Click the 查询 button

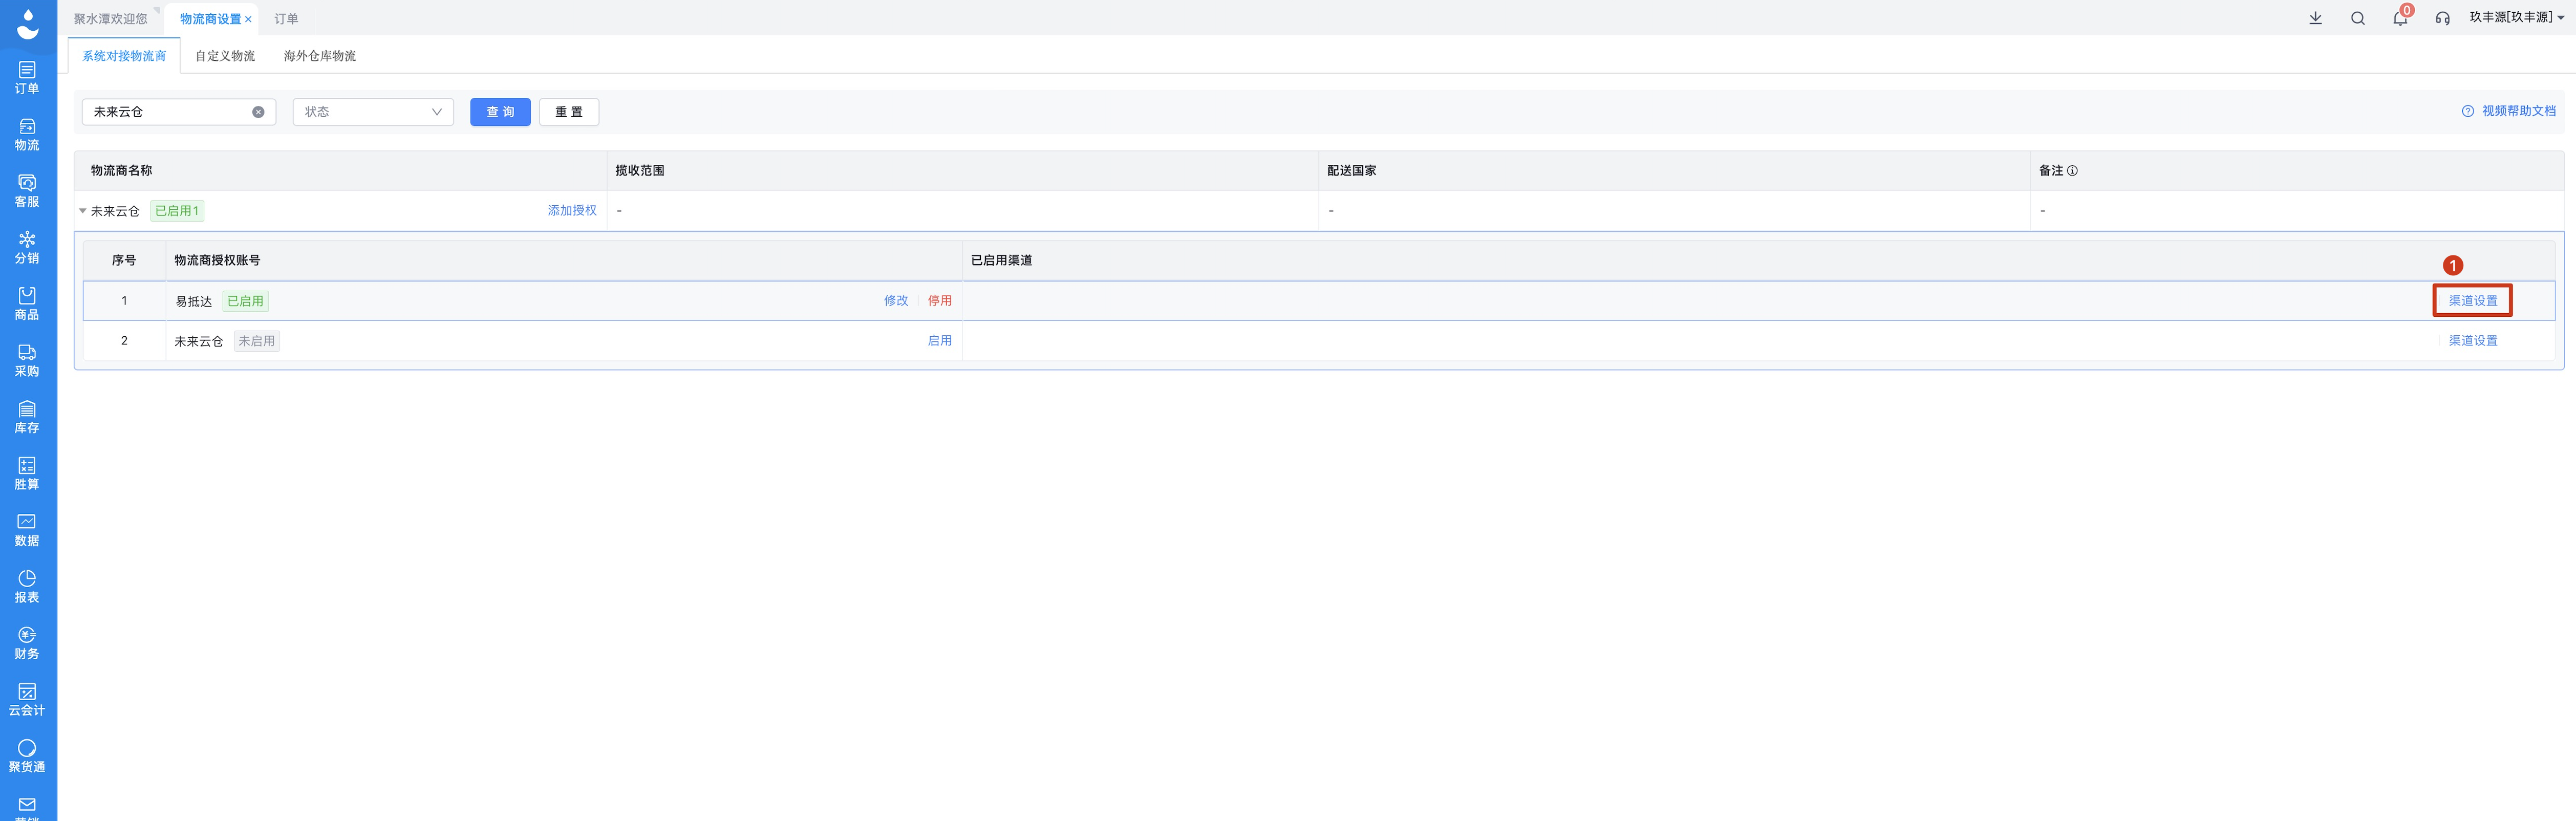500,112
